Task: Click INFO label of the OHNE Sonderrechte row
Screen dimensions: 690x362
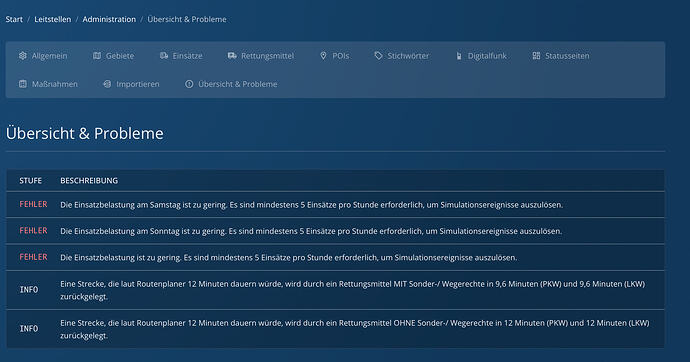Action: coord(29,329)
